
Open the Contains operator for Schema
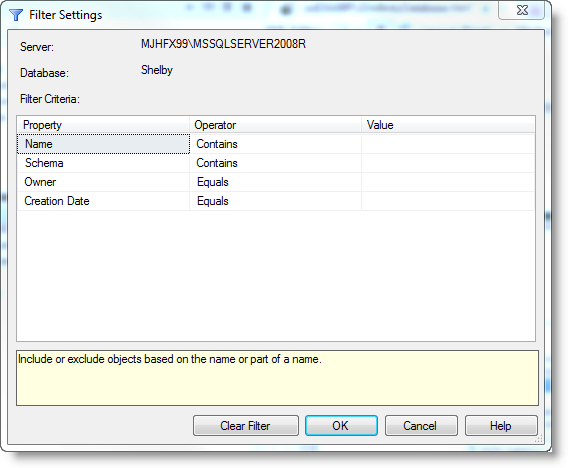[x=275, y=163]
